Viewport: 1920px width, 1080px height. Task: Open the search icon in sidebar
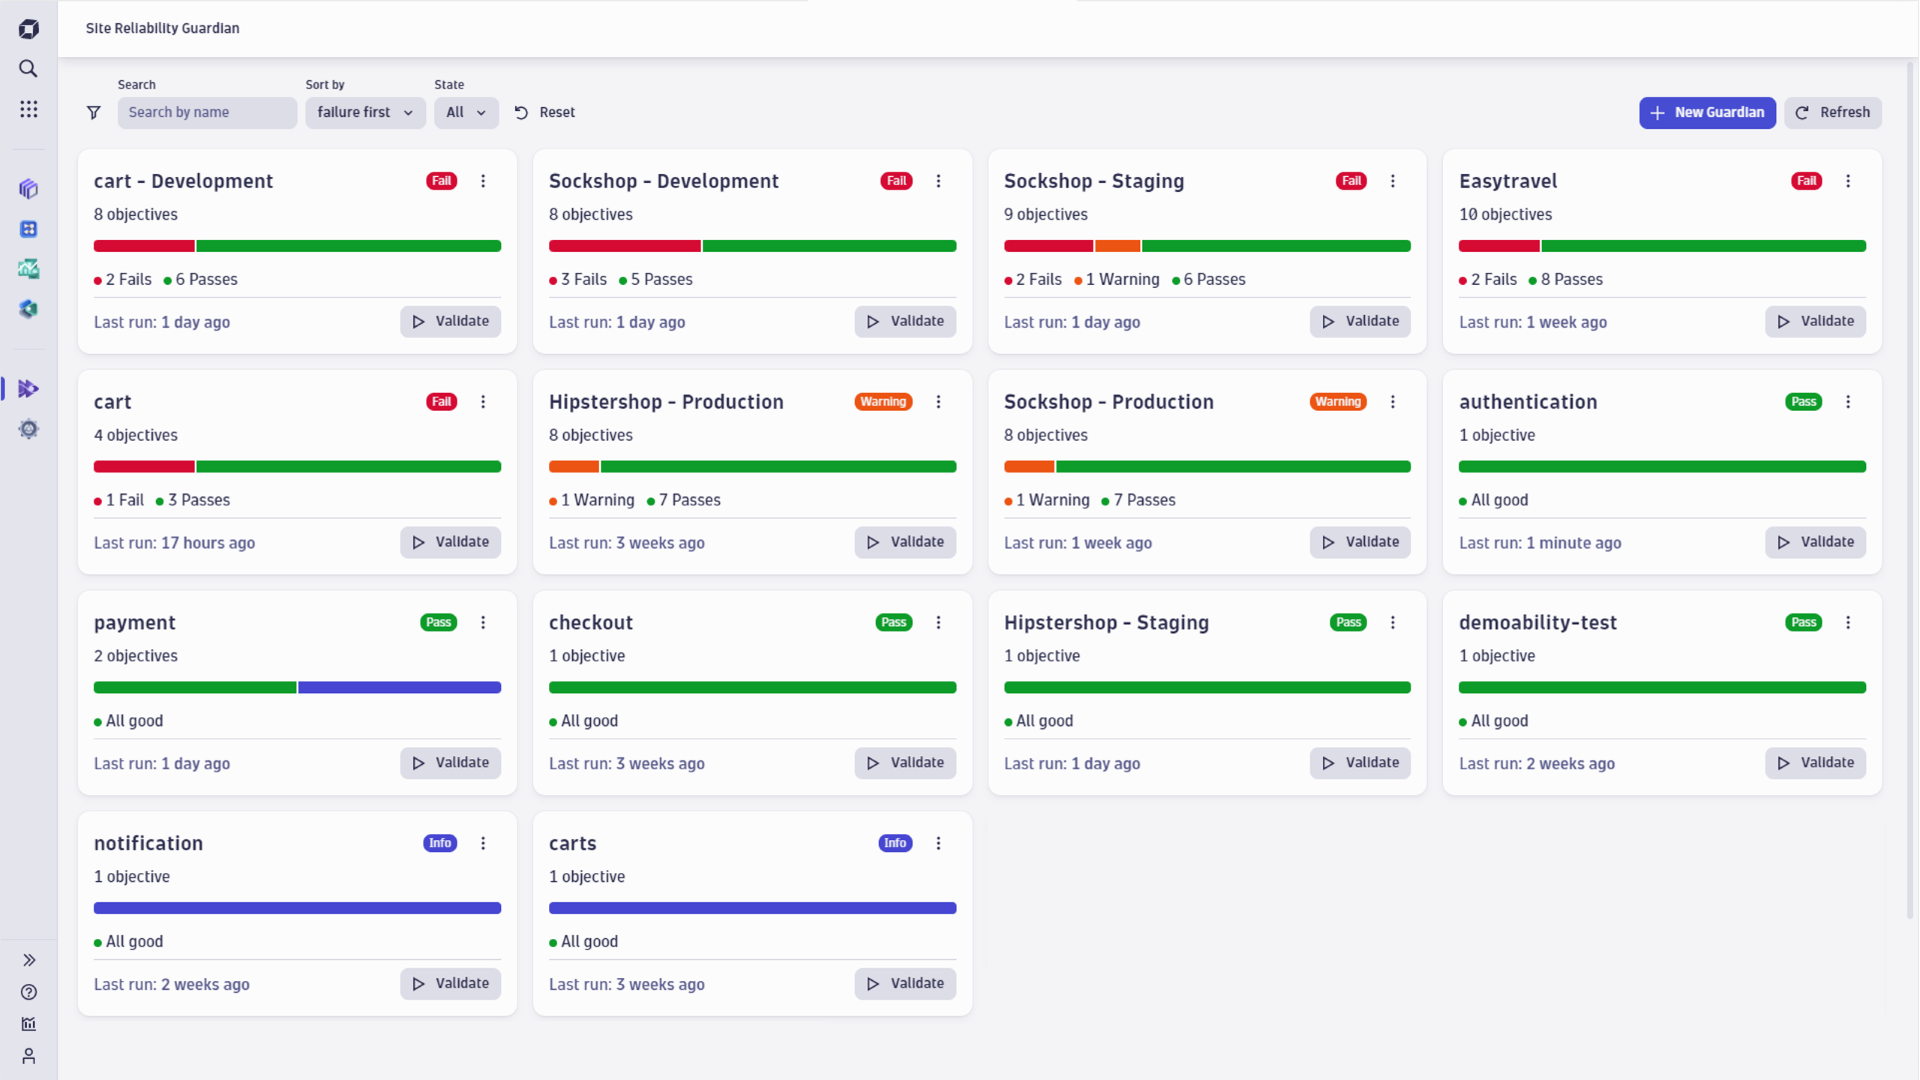[x=28, y=69]
